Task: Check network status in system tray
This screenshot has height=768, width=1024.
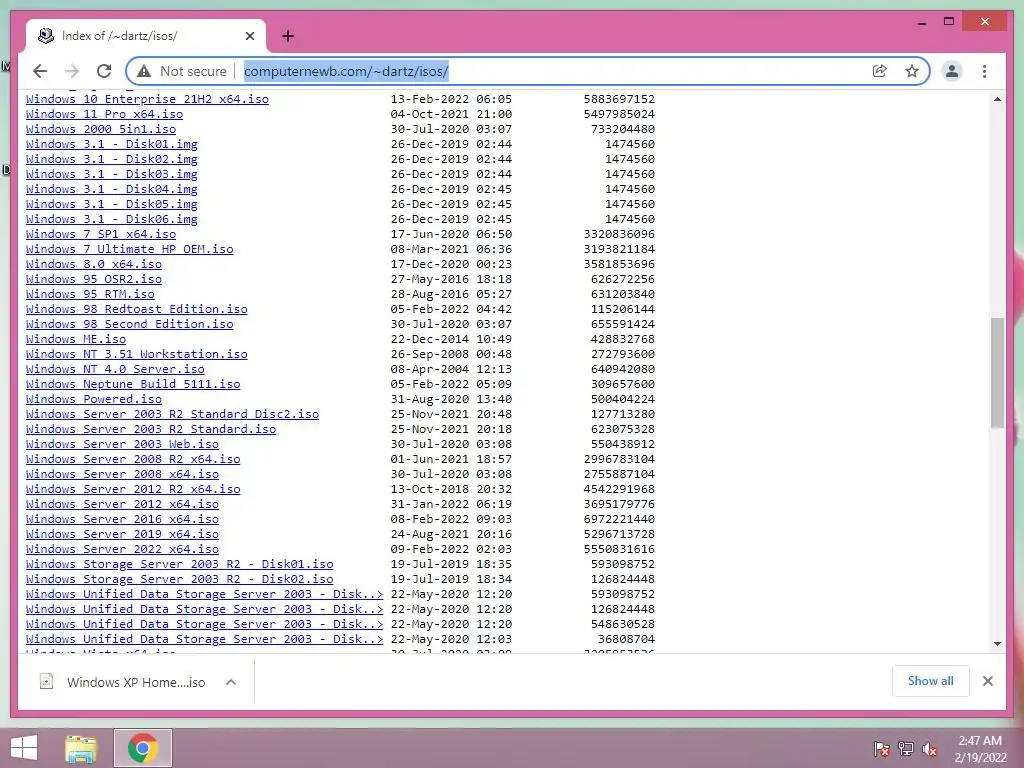Action: click(906, 749)
